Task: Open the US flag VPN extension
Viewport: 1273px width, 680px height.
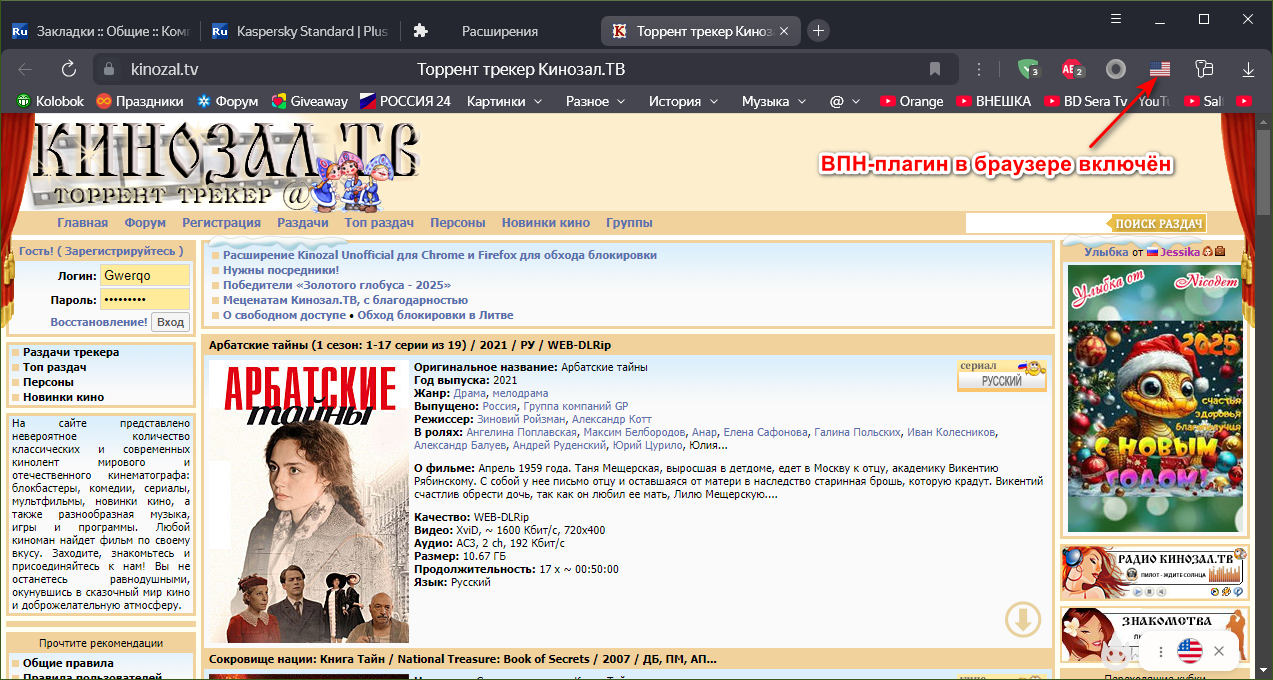Action: coord(1160,69)
